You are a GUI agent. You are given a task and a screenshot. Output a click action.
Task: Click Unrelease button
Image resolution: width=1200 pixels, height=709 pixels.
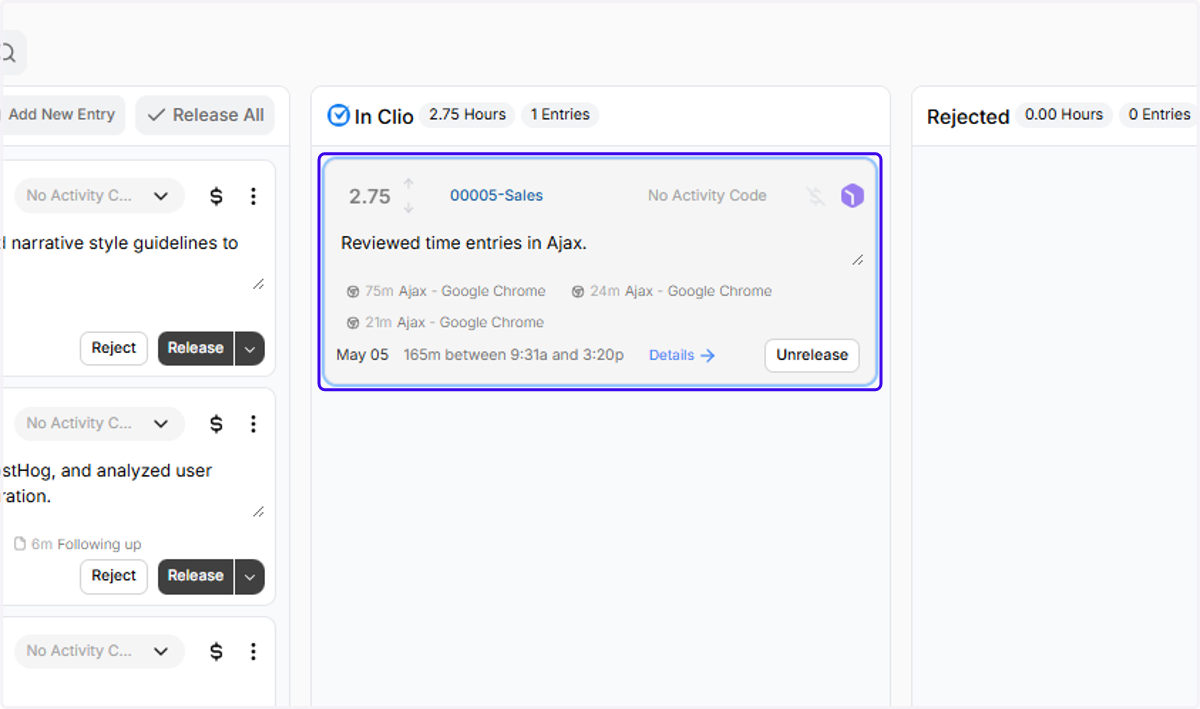(812, 355)
